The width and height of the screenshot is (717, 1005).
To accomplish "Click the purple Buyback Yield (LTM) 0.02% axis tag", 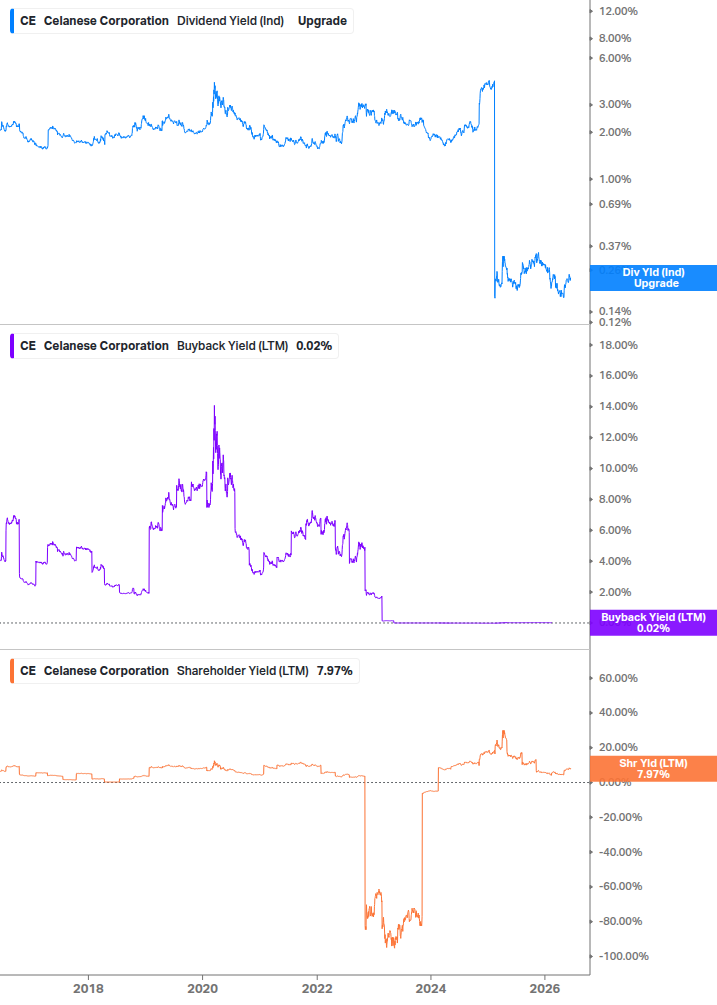I will tap(653, 623).
